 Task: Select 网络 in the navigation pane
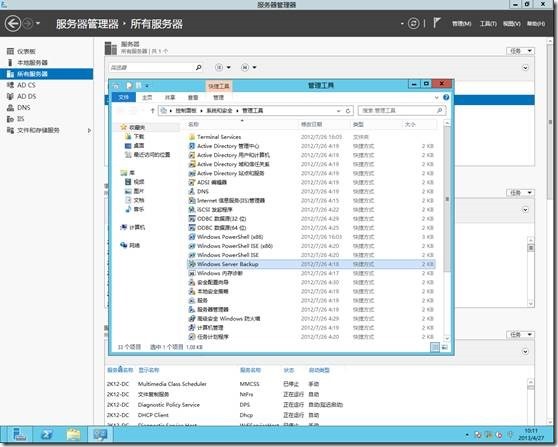(135, 246)
